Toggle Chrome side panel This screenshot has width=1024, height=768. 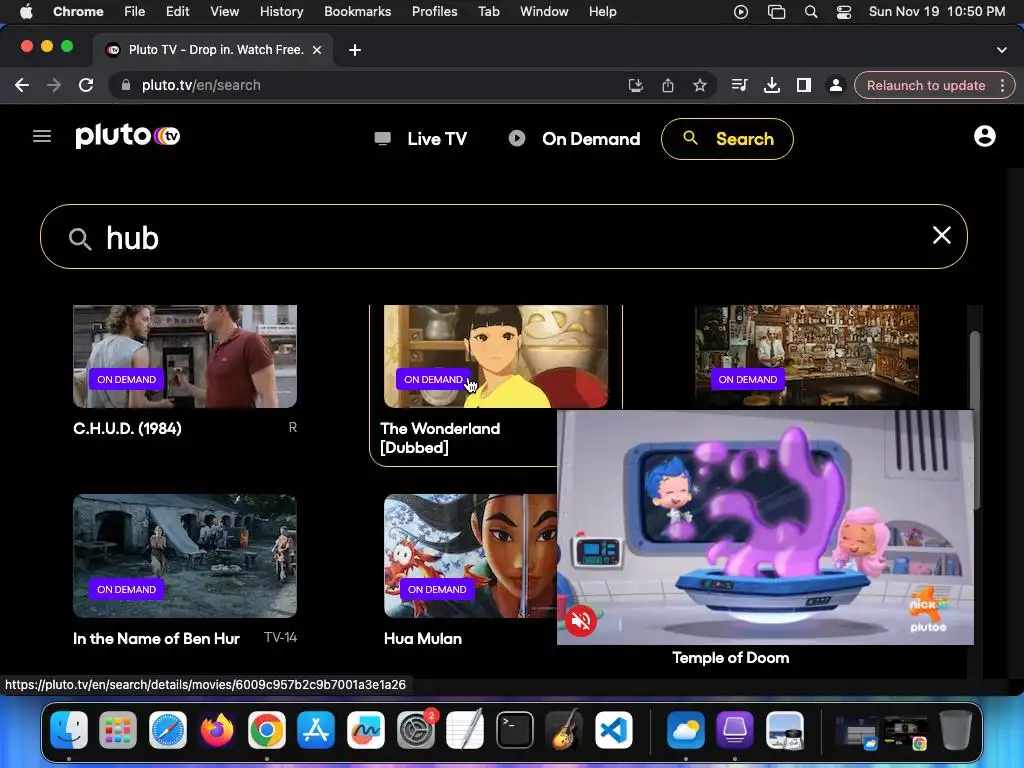point(803,85)
